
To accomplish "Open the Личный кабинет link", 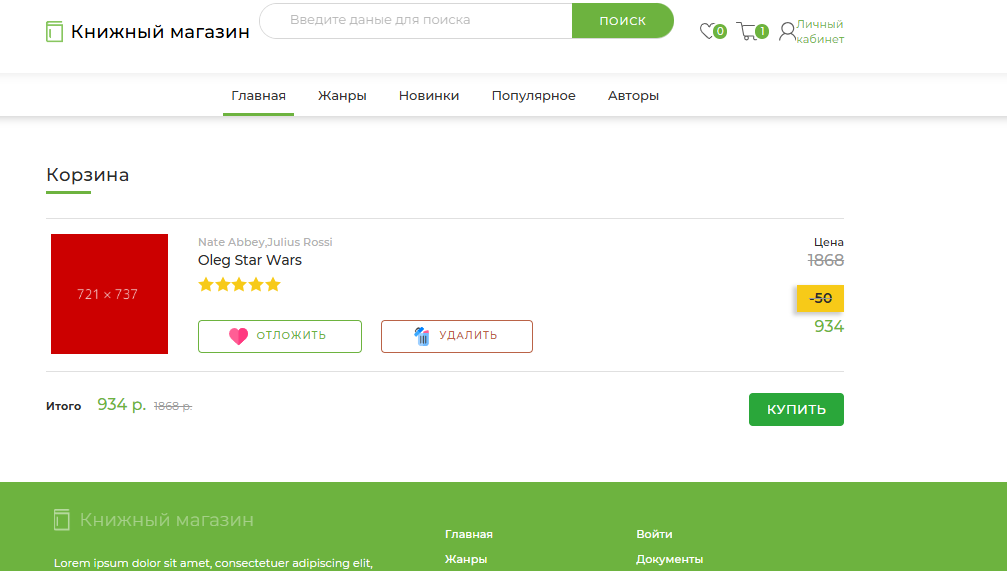I will point(820,31).
